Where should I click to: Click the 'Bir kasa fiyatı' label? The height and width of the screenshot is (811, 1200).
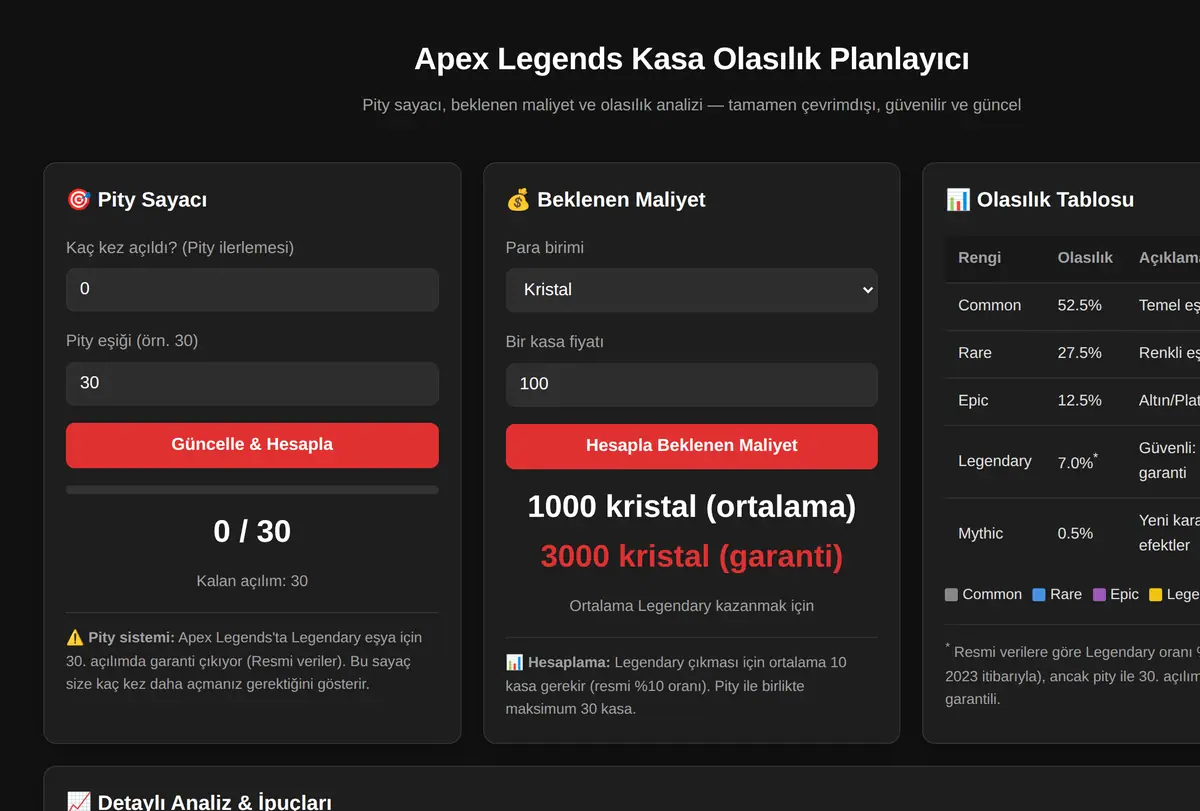tap(555, 342)
